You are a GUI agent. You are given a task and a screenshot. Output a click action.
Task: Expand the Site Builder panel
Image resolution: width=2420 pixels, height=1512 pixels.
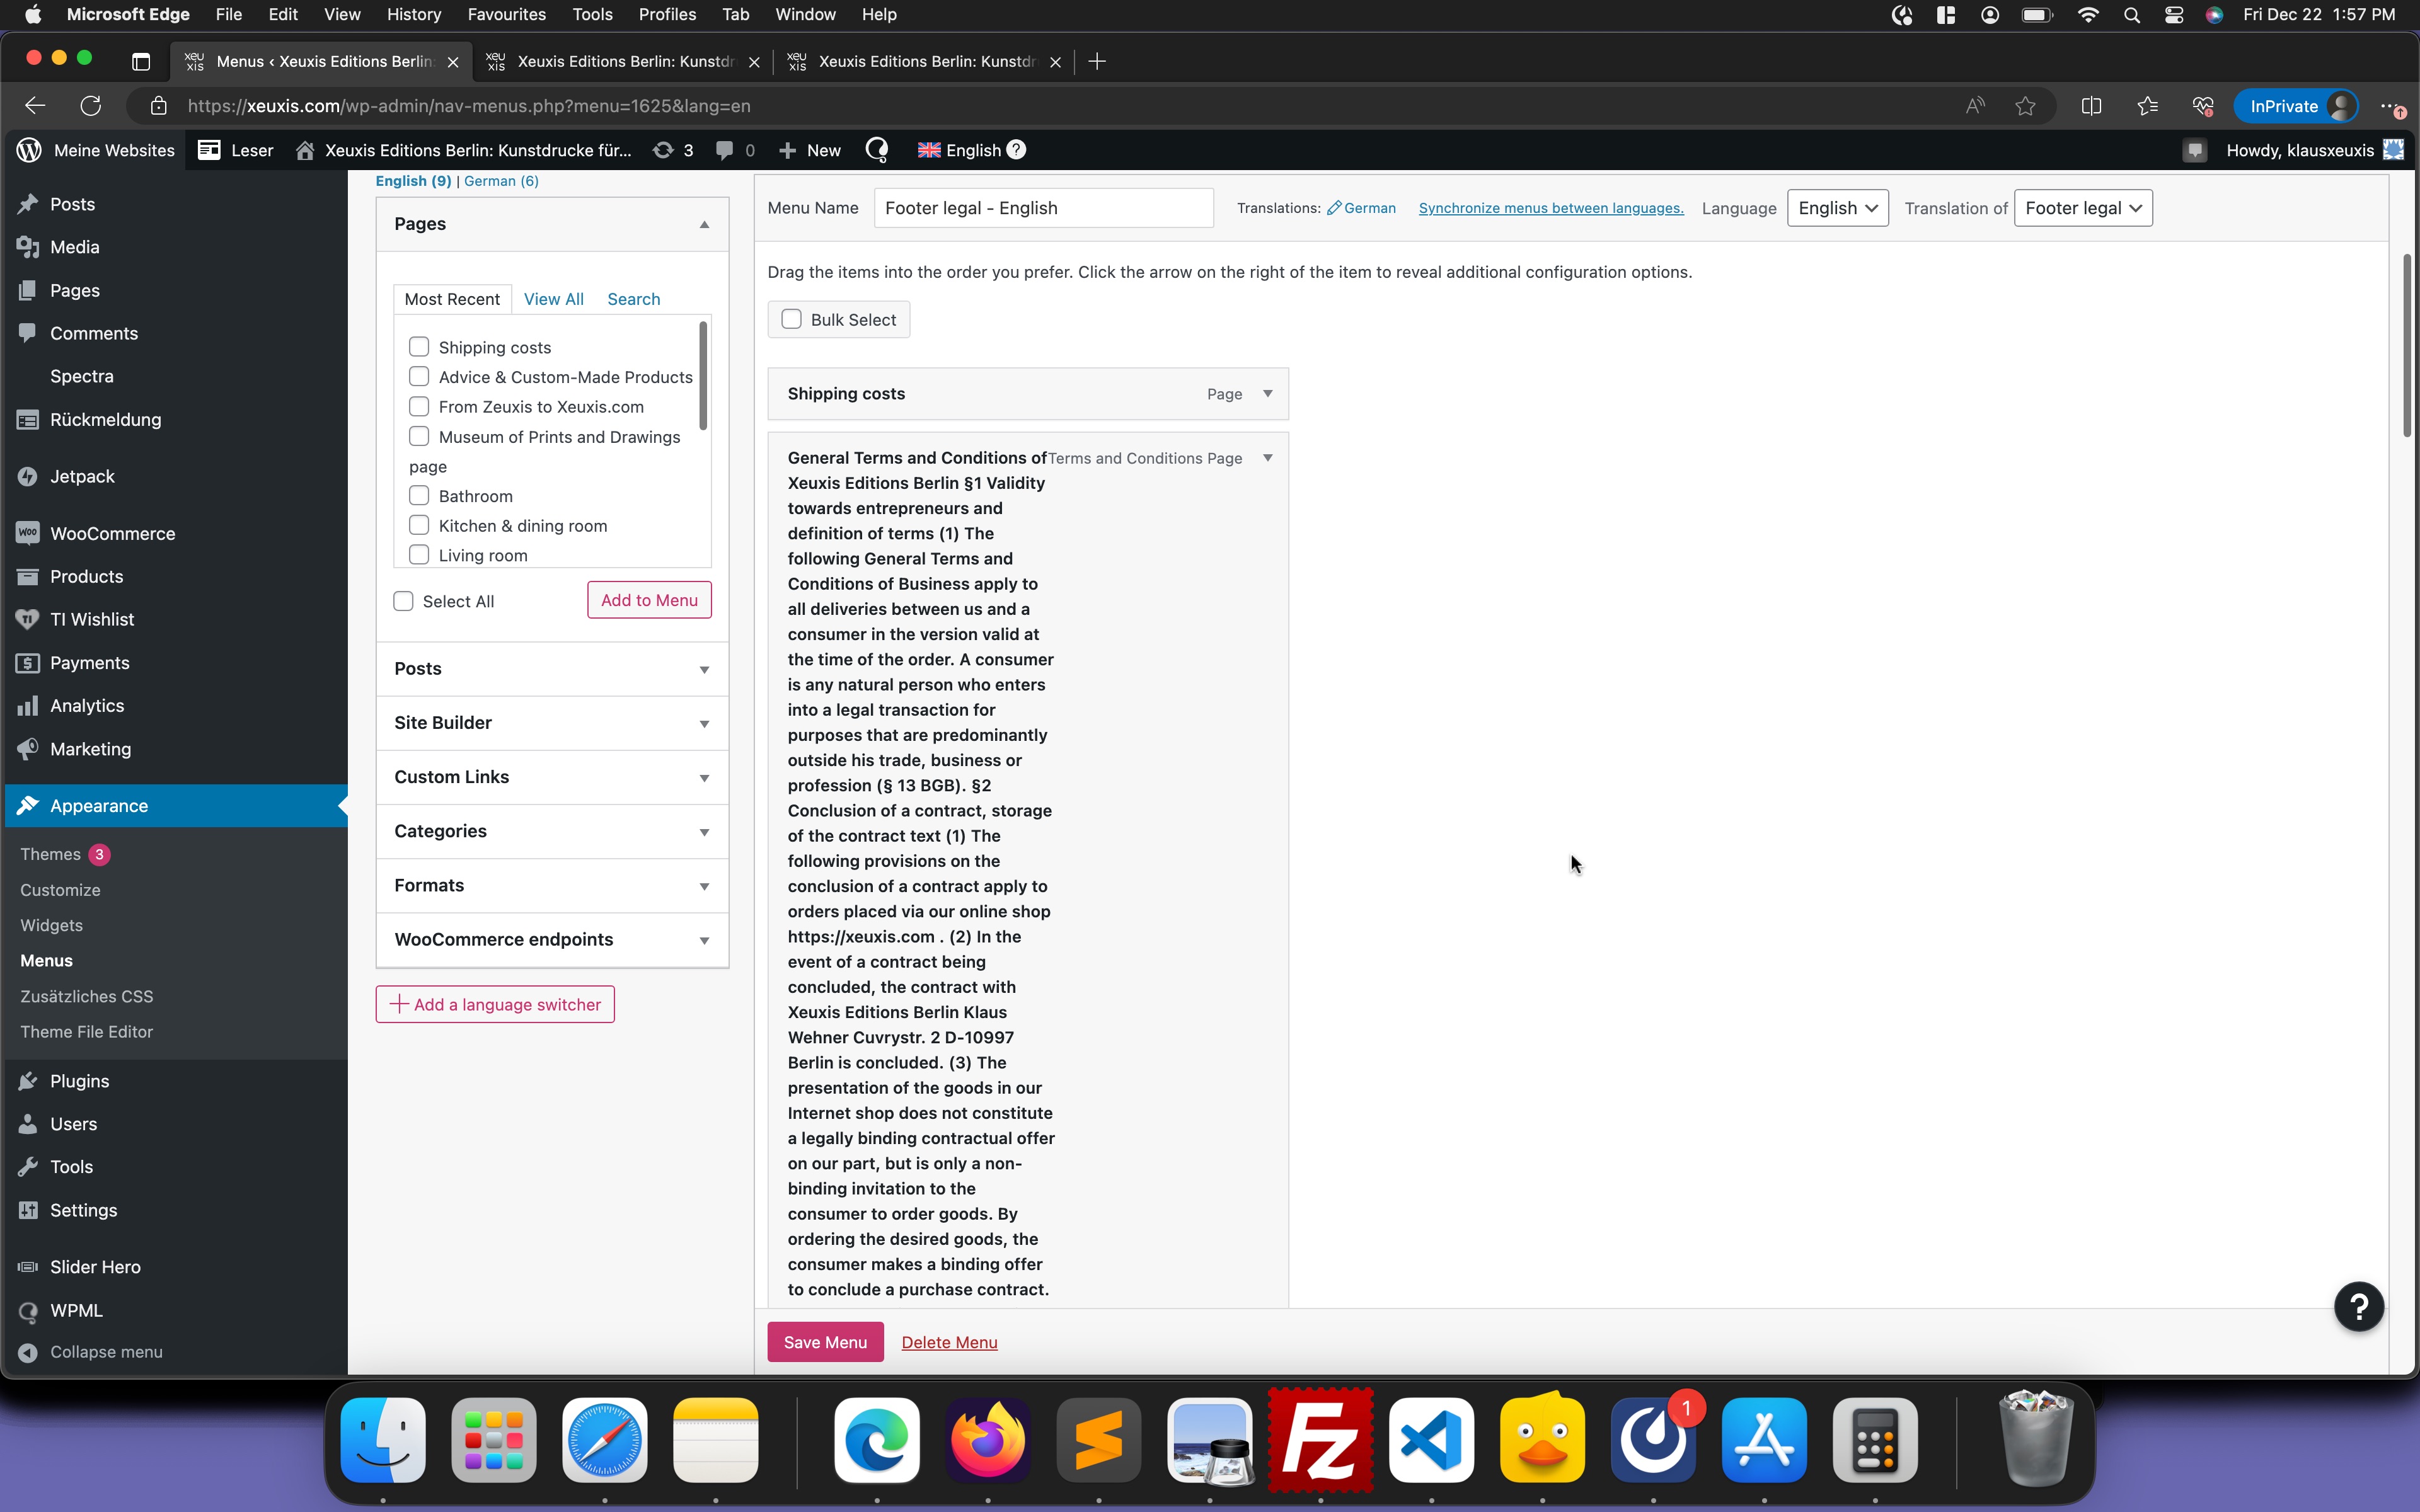point(704,723)
